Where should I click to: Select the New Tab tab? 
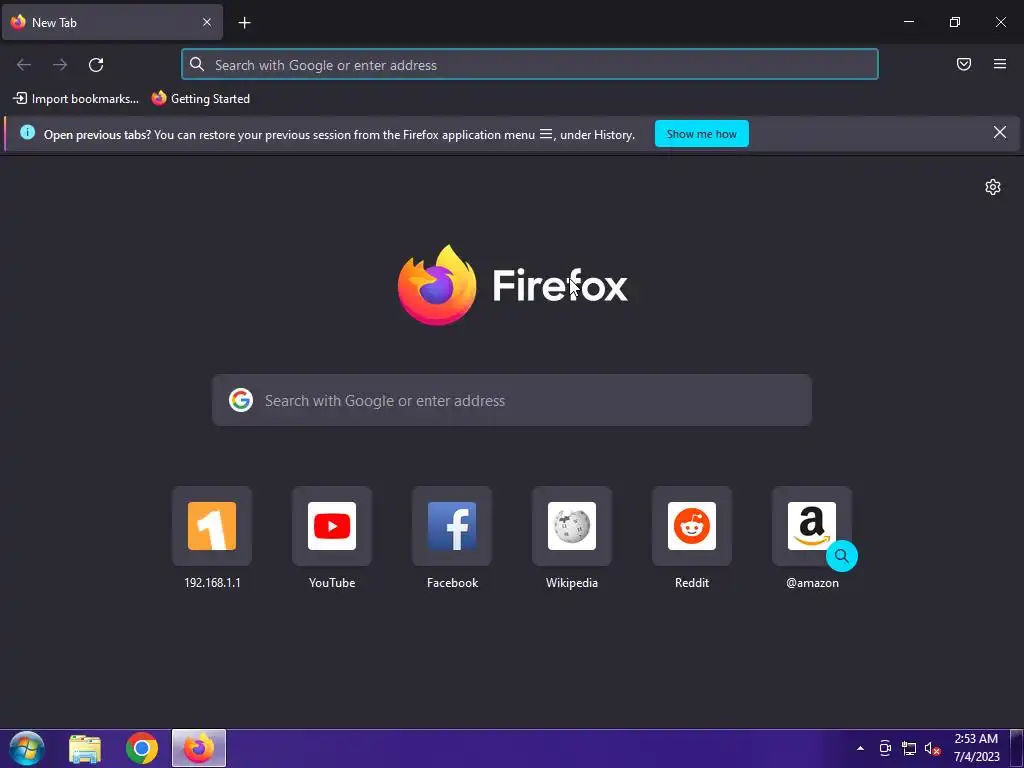[112, 22]
